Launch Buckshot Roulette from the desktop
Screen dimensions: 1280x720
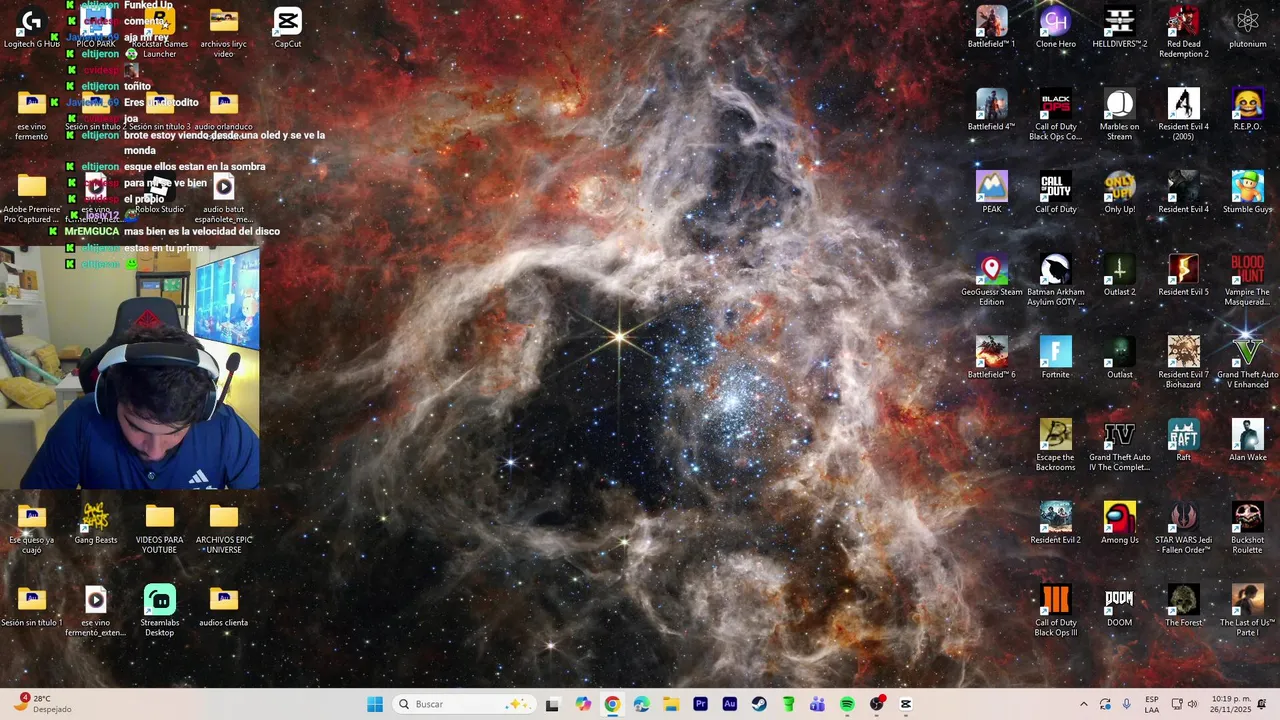(x=1248, y=528)
